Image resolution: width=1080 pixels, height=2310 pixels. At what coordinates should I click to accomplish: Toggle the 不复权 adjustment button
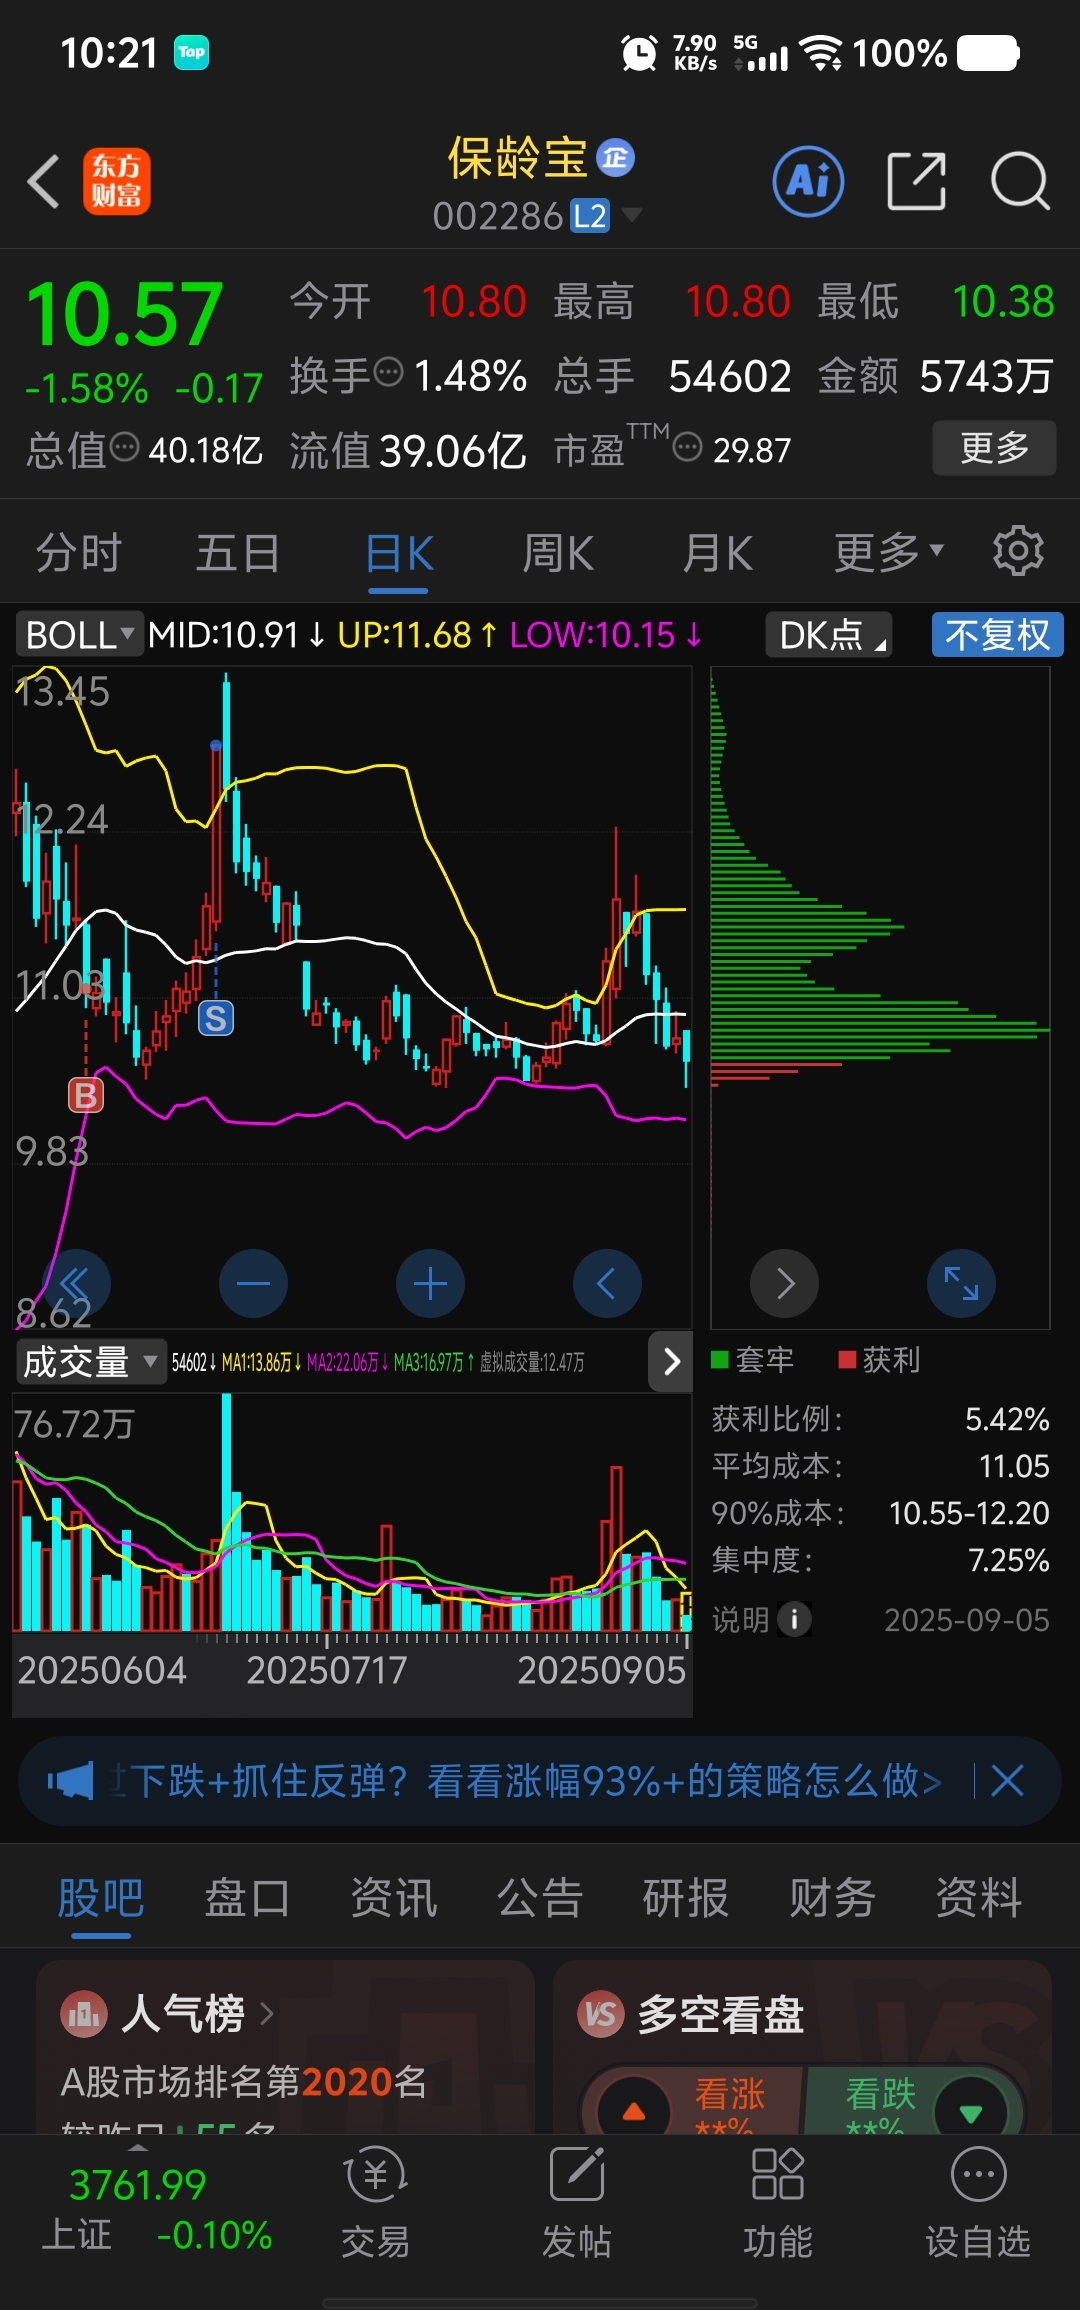[997, 634]
